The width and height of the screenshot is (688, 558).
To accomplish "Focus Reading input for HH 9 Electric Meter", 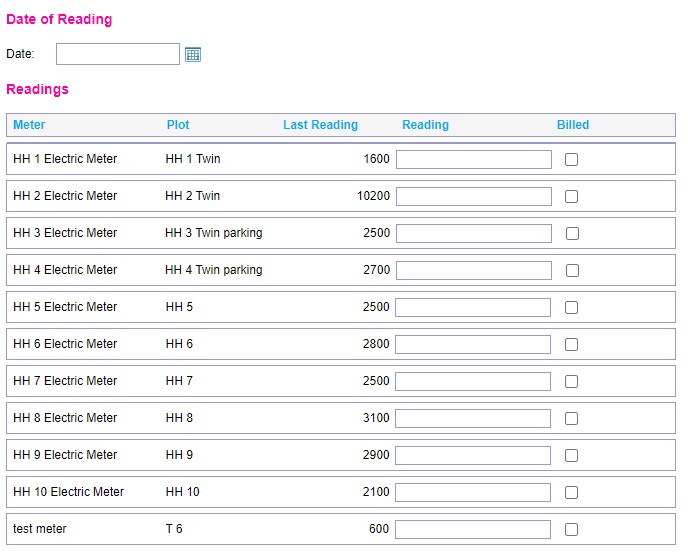I will click(473, 455).
